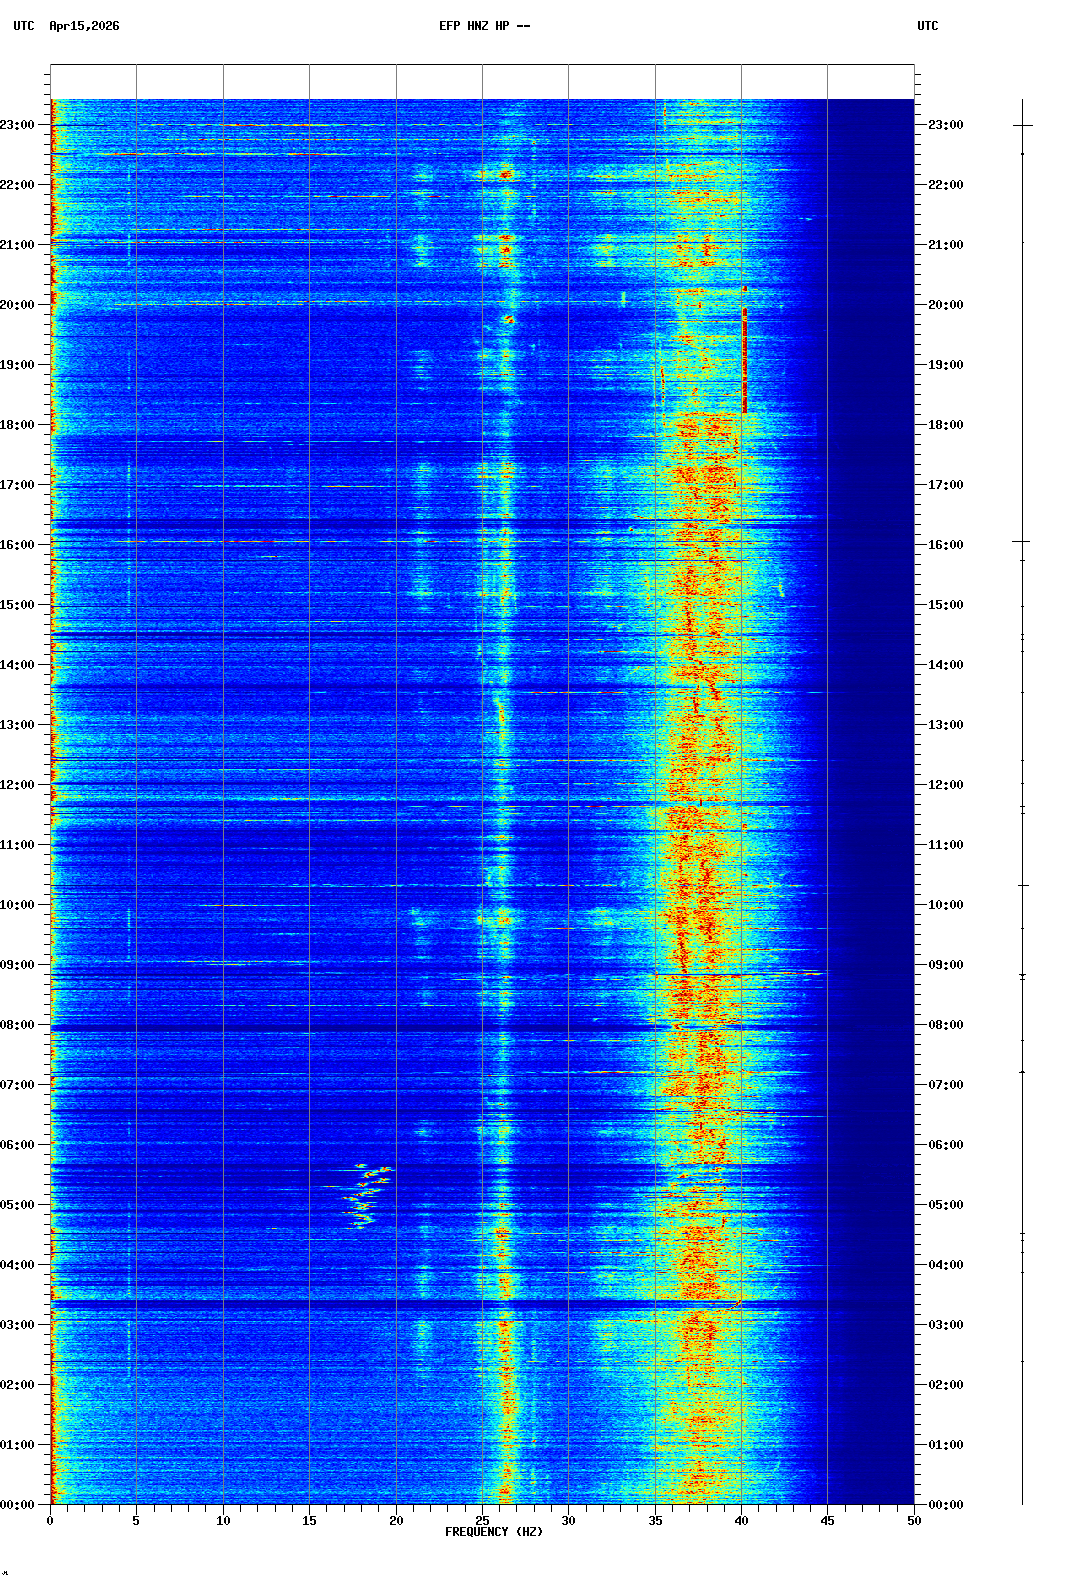1066x1584 pixels.
Task: Select the 12:00 label on right axis
Action: (x=945, y=785)
